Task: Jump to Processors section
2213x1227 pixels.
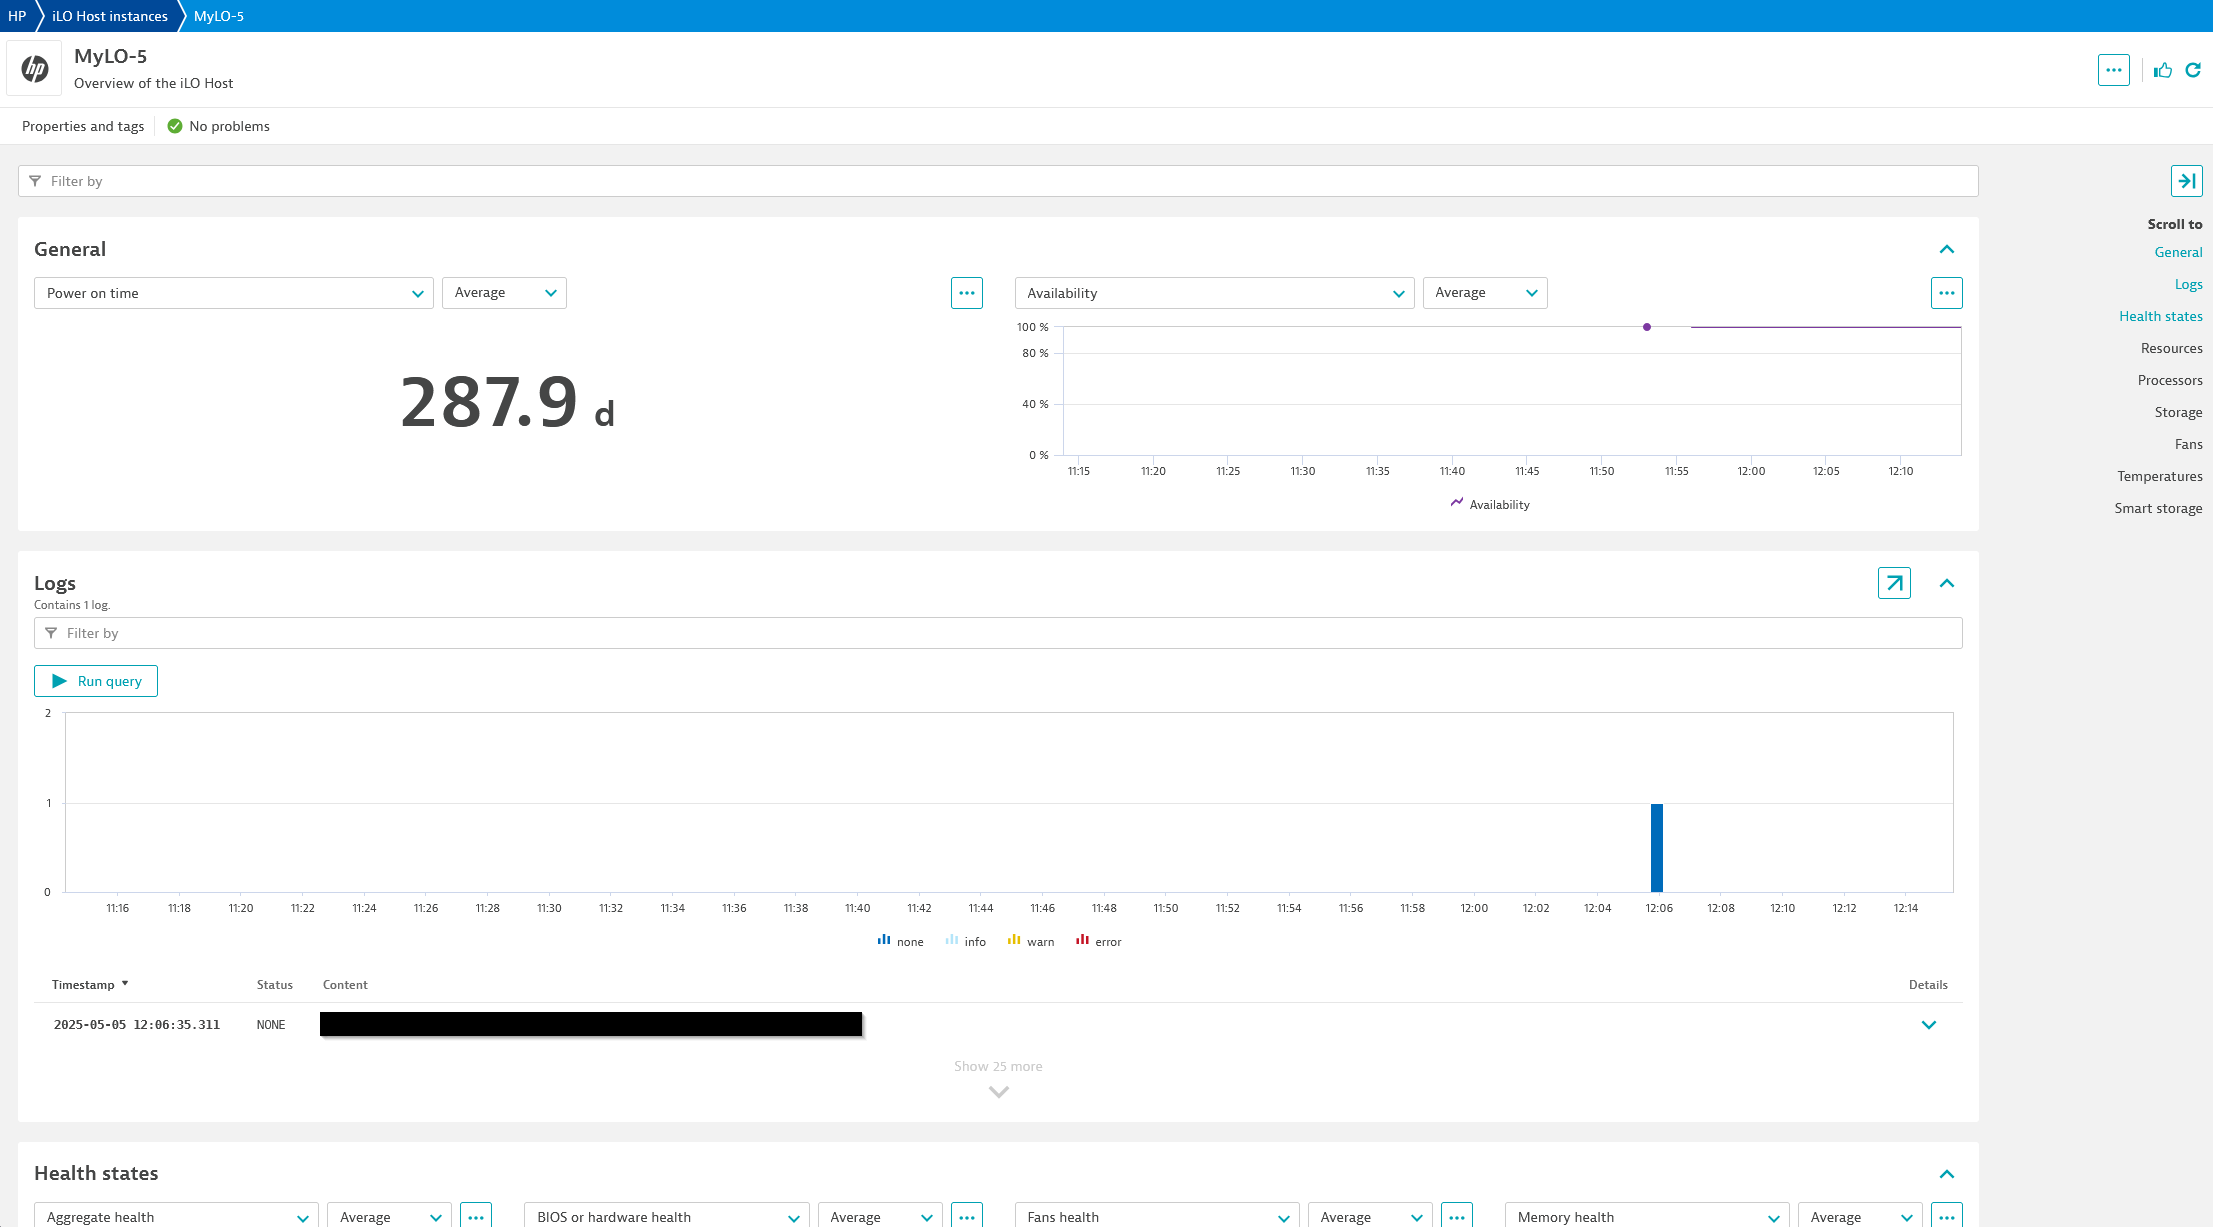Action: coord(2170,380)
